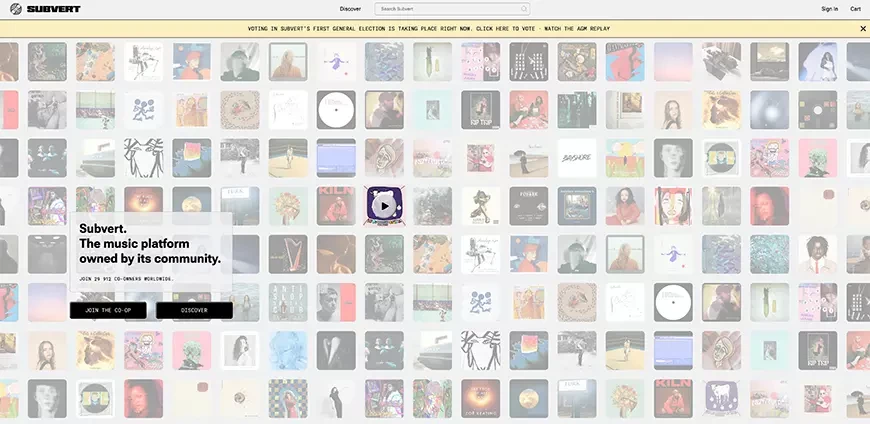This screenshot has height=424, width=870.
Task: Open the BAYSHORE album cover
Action: coord(577,158)
